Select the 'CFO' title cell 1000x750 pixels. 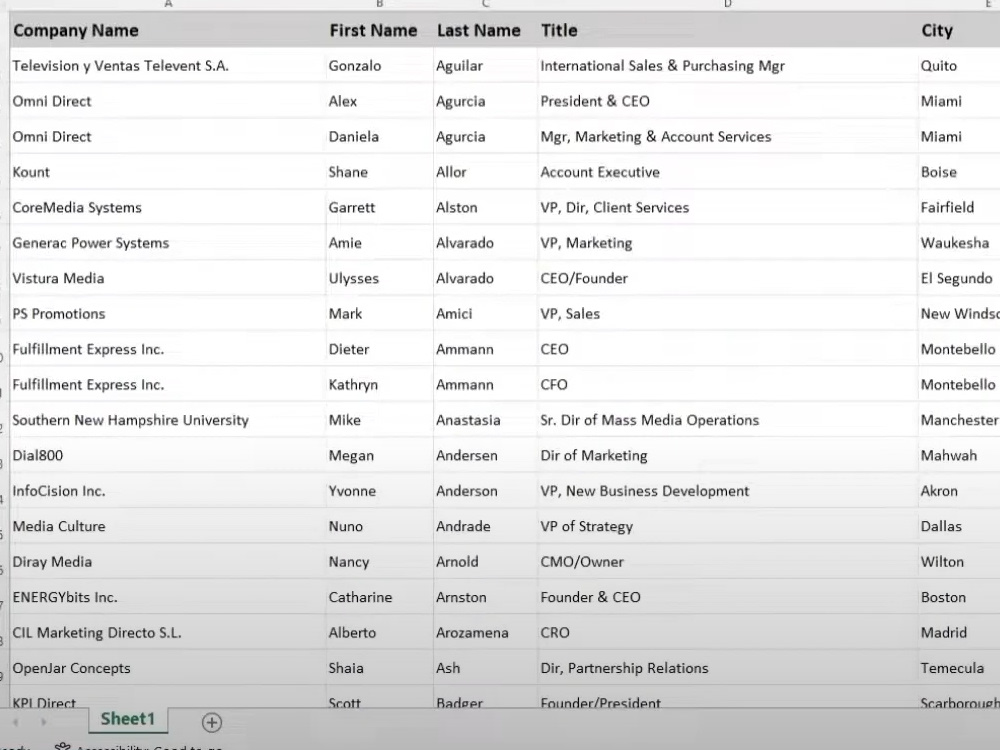(727, 385)
